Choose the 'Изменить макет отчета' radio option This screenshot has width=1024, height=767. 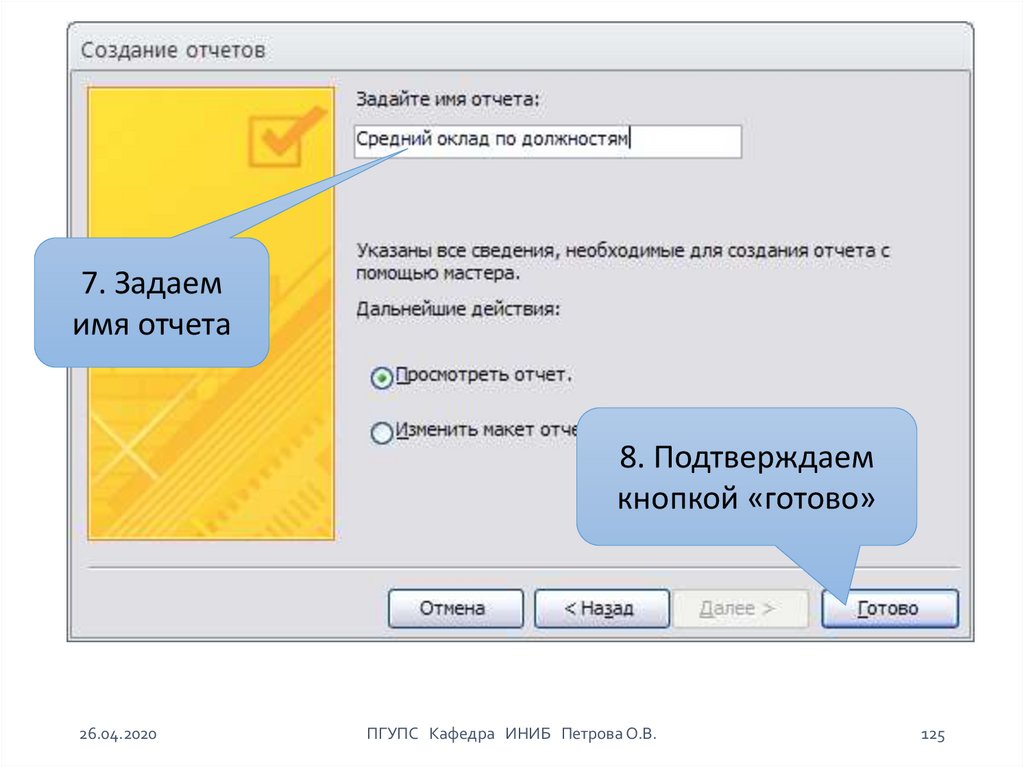pyautogui.click(x=381, y=433)
